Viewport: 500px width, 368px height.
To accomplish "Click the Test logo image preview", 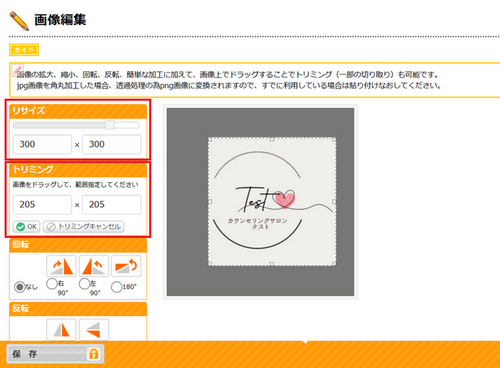I will [272, 202].
